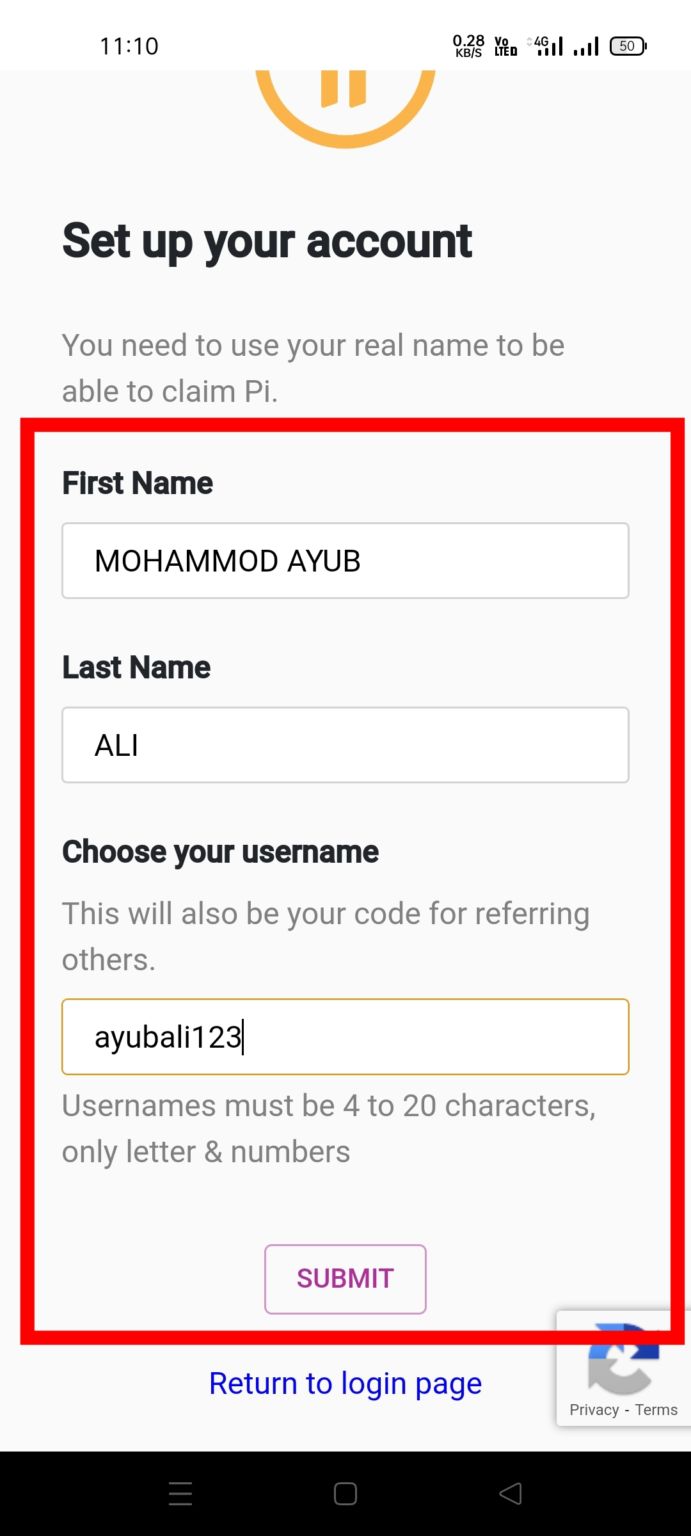
Task: Tap the second signal bars icon
Action: pyautogui.click(x=586, y=46)
